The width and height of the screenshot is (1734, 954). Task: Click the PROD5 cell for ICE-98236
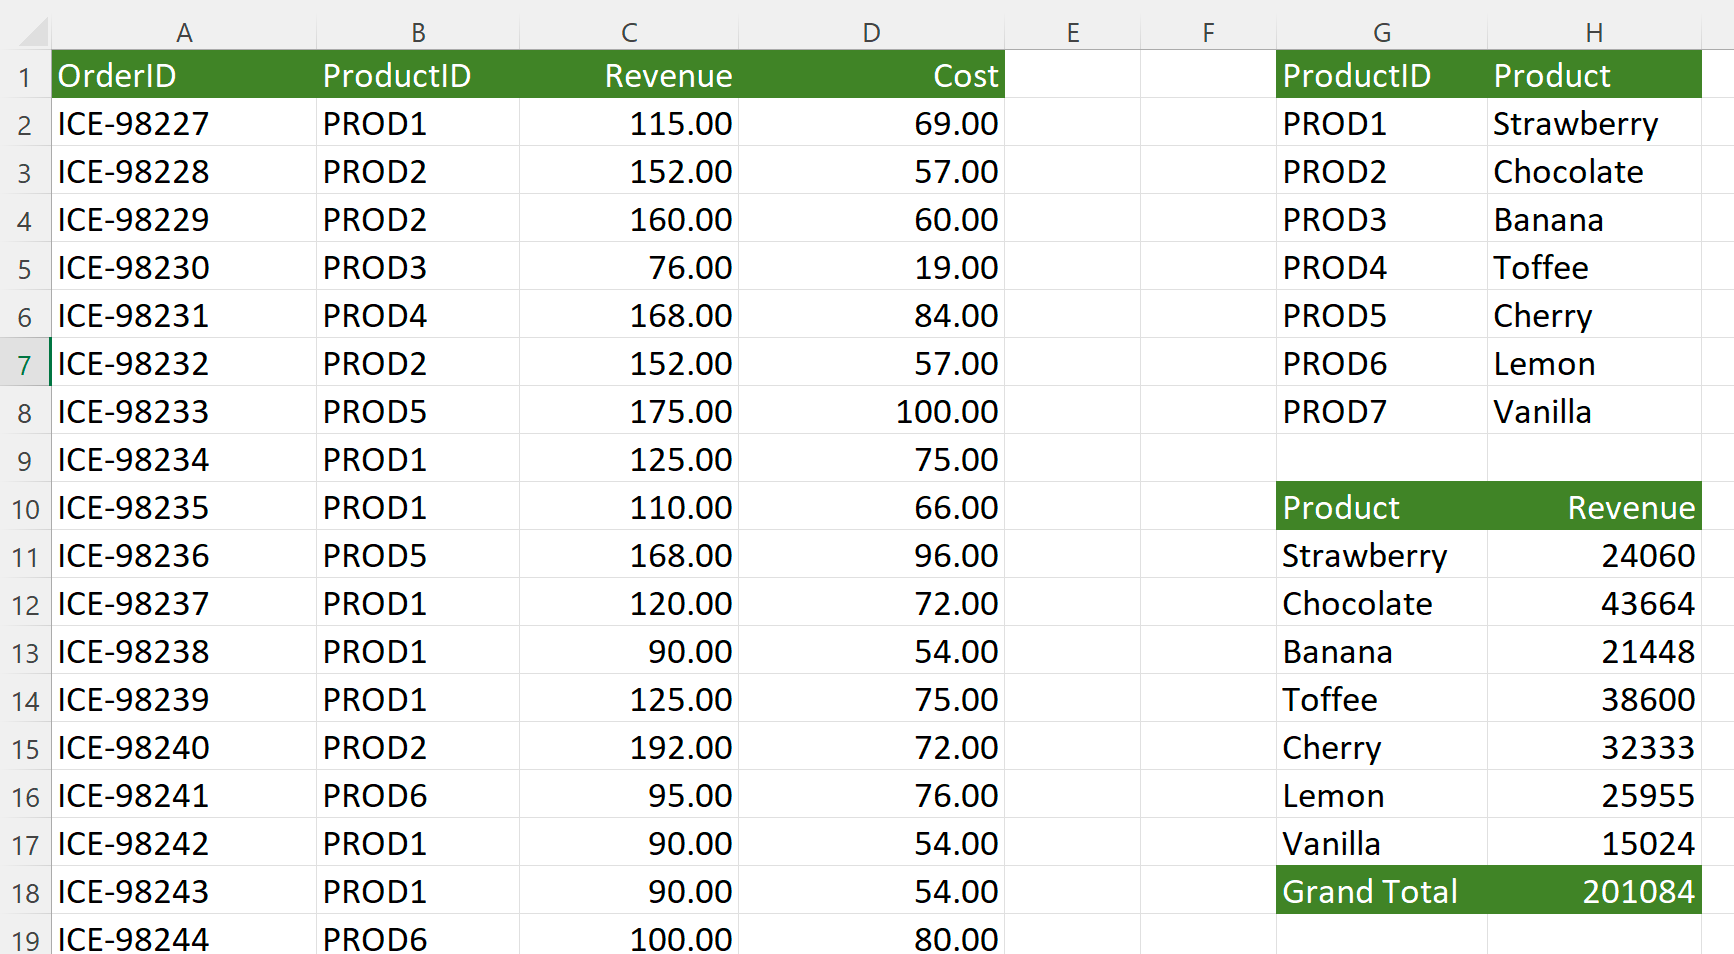click(375, 555)
